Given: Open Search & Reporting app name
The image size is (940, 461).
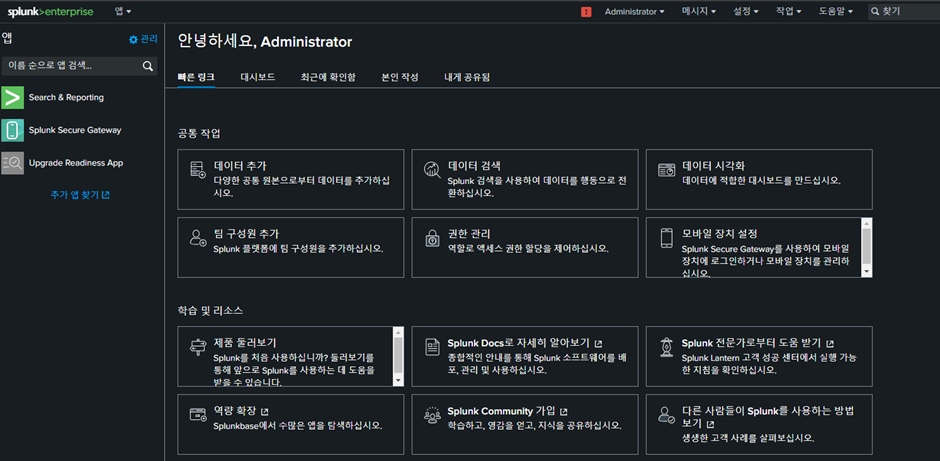Looking at the screenshot, I should (66, 97).
